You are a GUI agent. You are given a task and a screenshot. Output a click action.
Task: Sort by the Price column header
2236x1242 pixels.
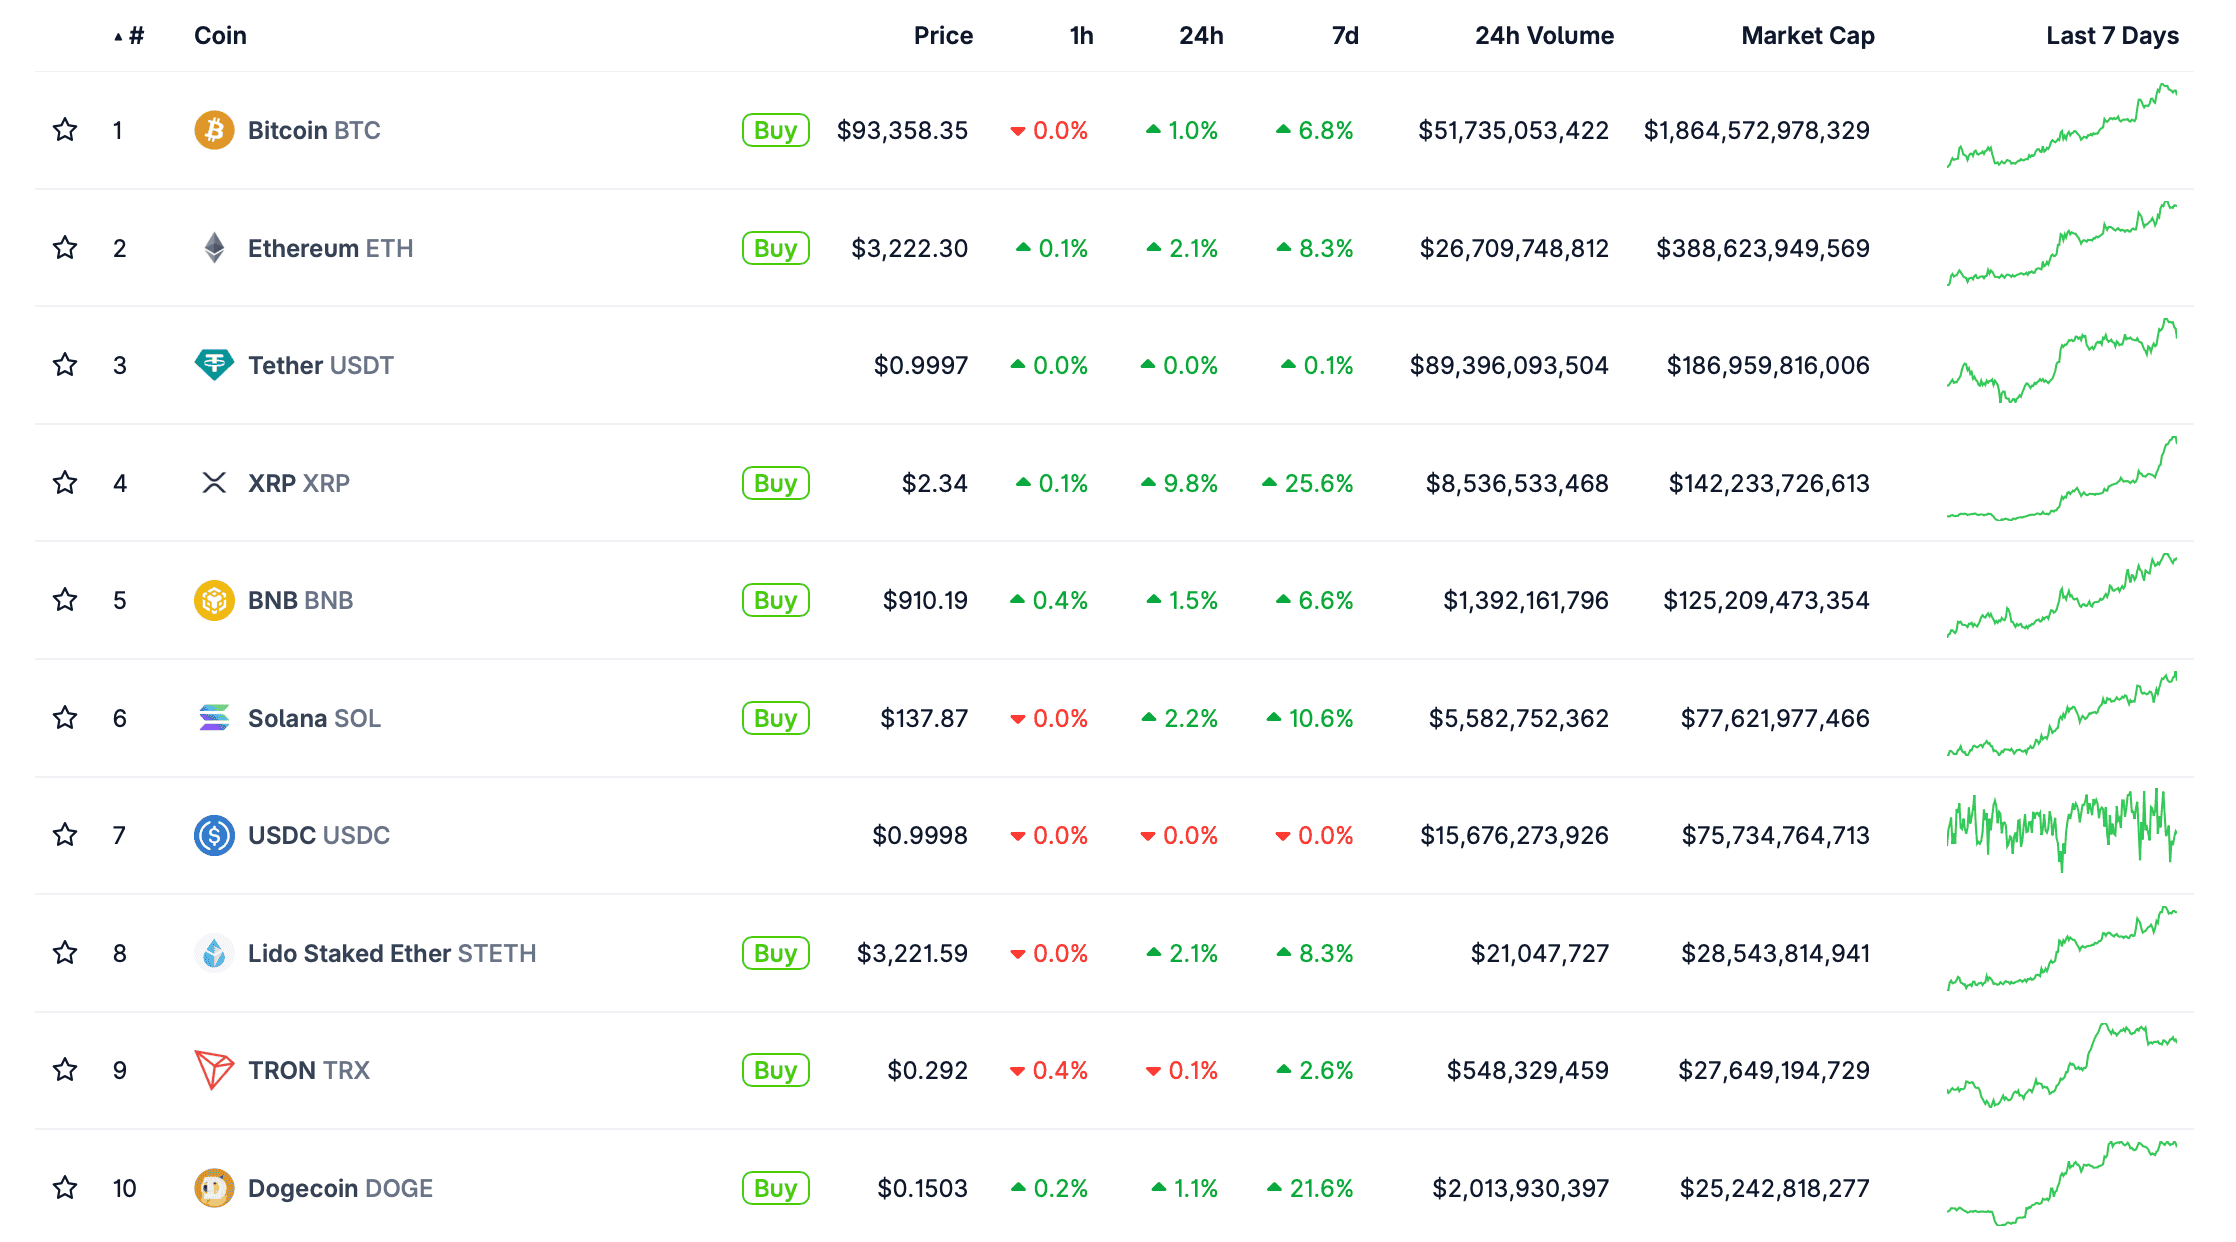point(943,36)
